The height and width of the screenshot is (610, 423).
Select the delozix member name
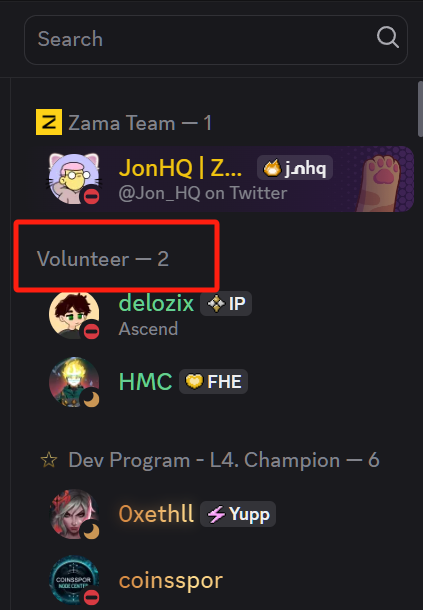point(156,303)
